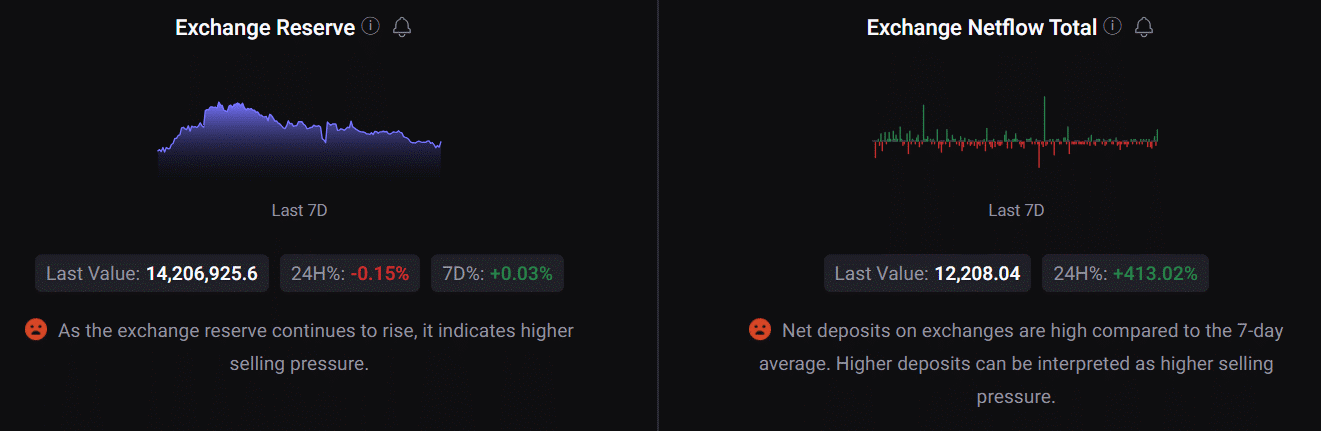Open the Exchange Reserve title
This screenshot has height=431, width=1321.
265,28
